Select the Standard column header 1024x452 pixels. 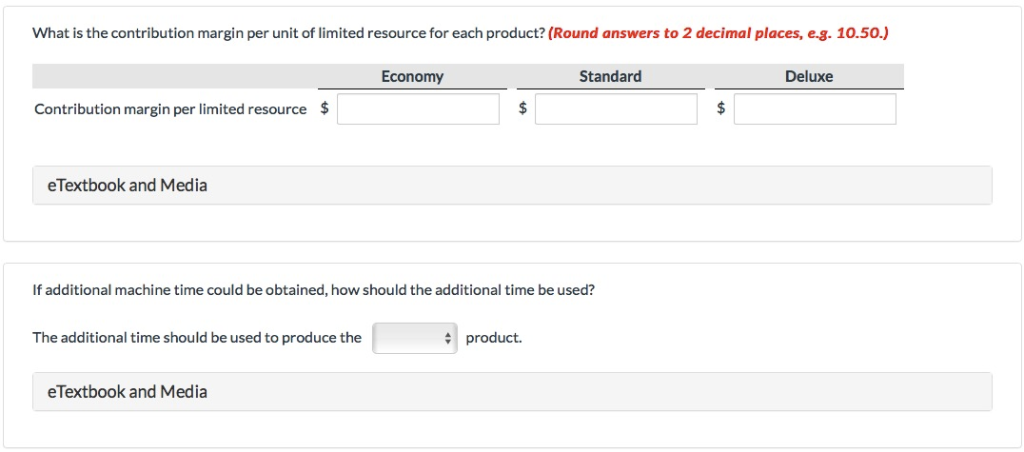(610, 77)
